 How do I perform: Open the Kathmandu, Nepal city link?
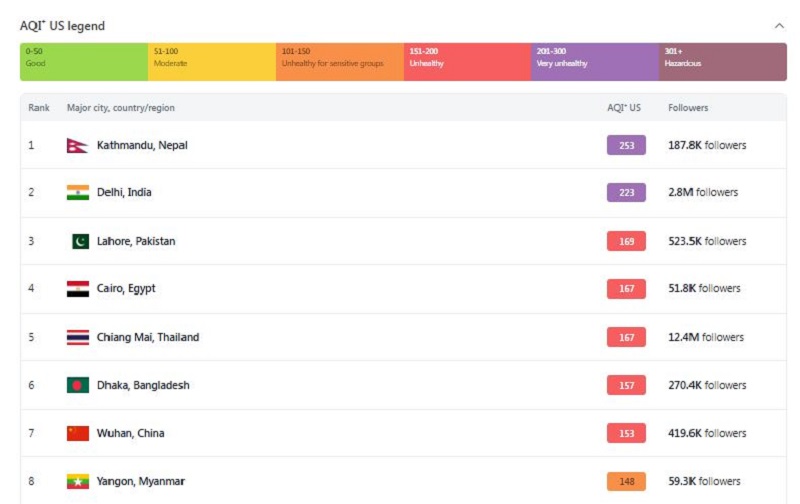tap(142, 145)
